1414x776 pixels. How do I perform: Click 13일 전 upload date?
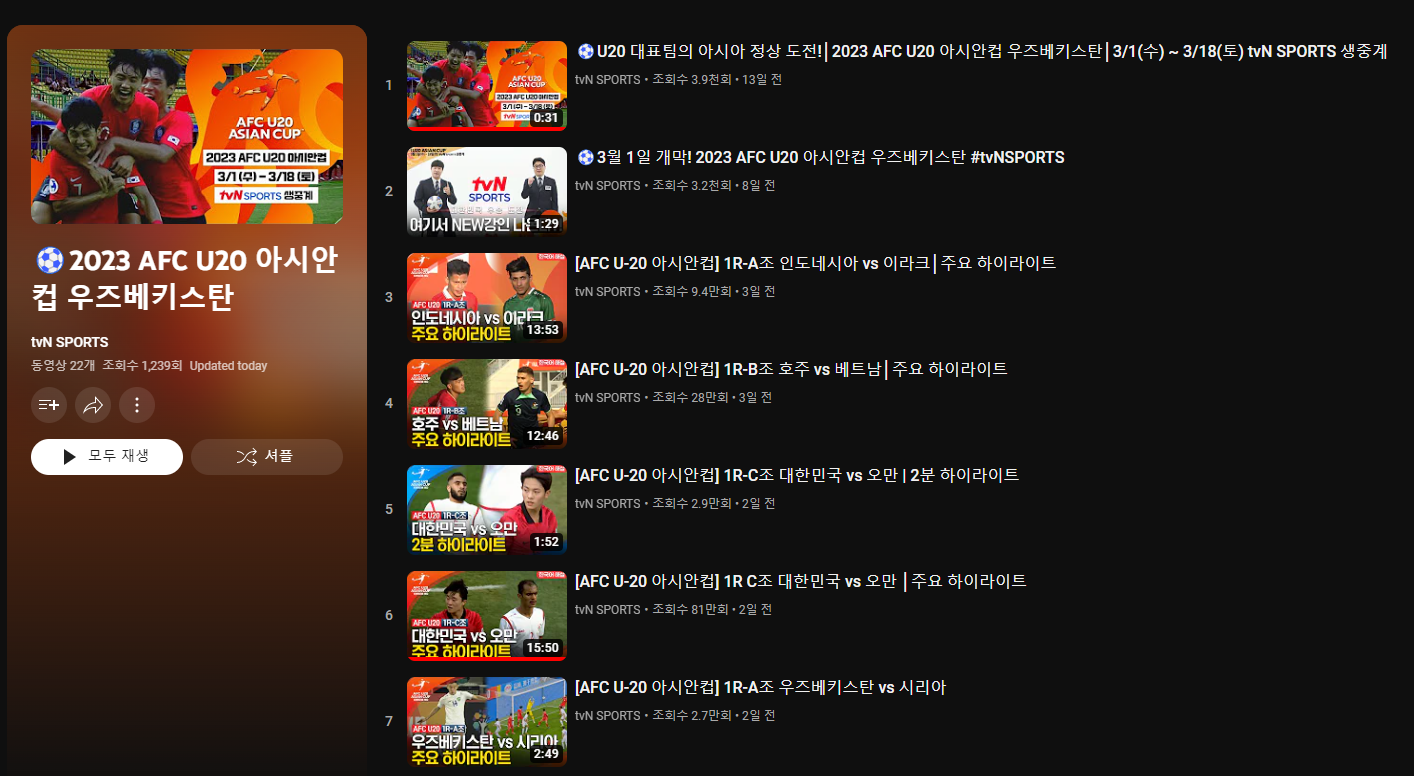762,79
